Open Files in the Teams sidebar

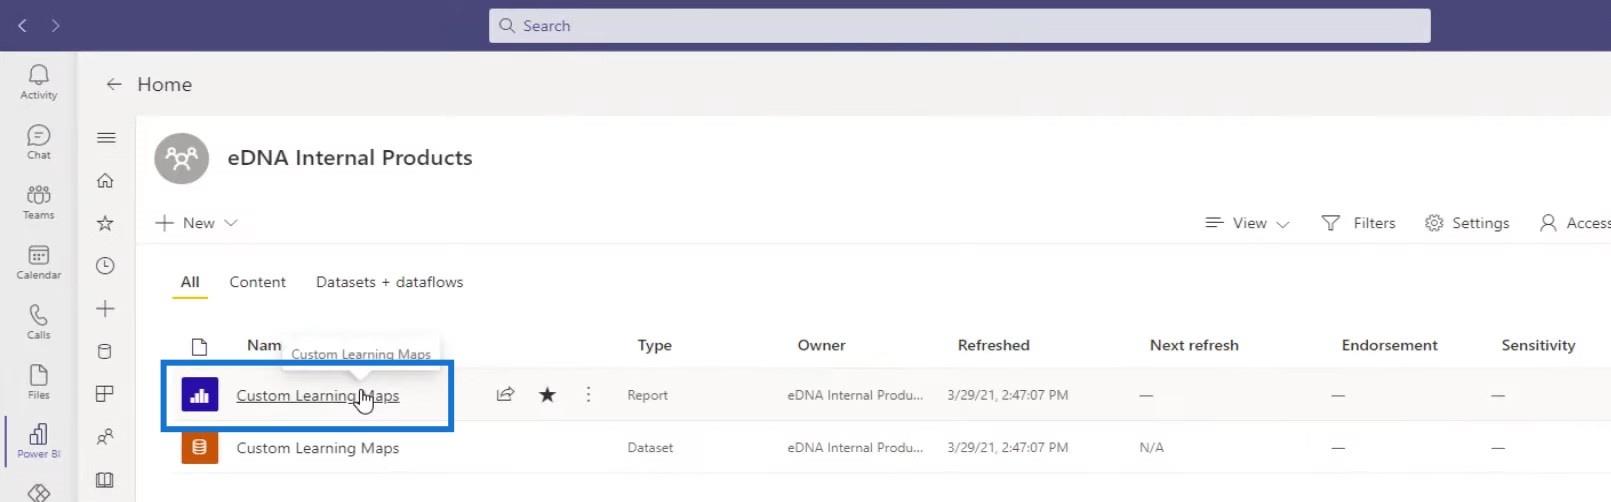pos(38,382)
